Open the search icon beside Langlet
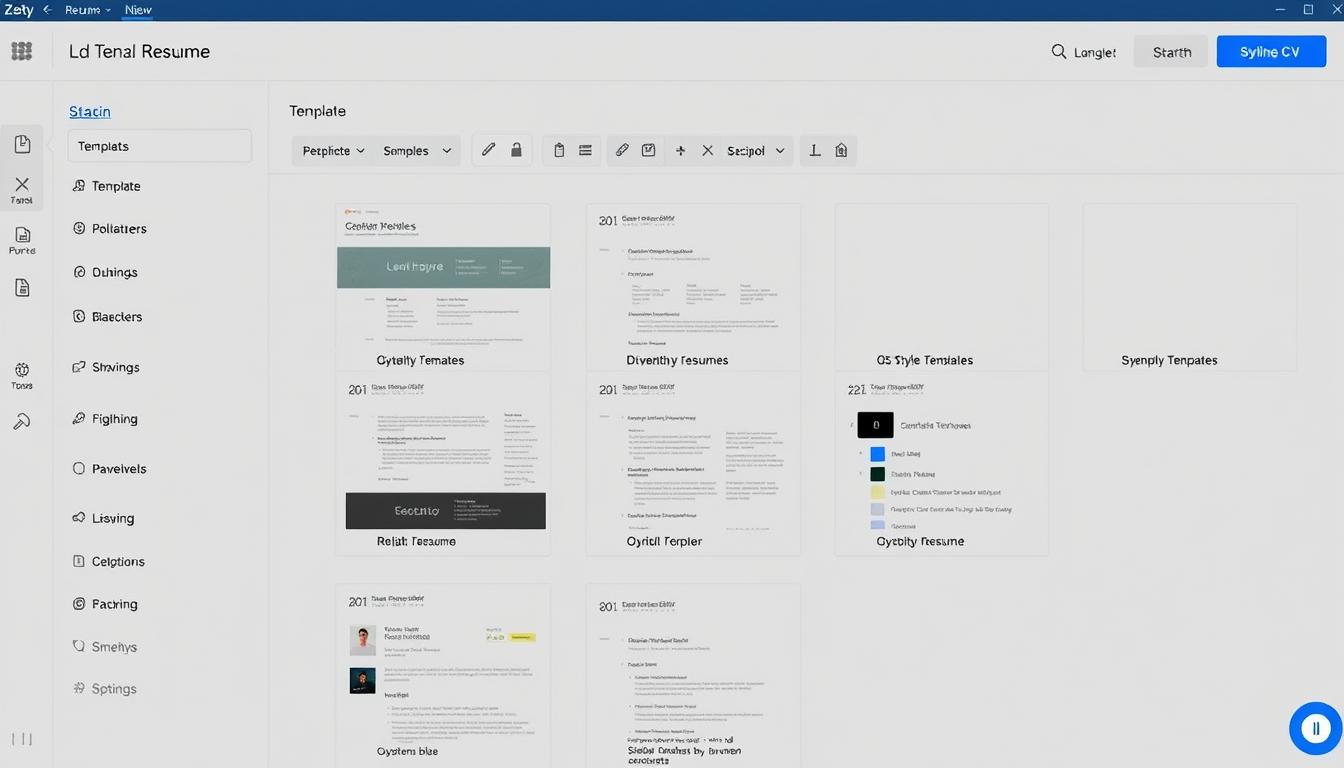The height and width of the screenshot is (768, 1344). (1057, 50)
